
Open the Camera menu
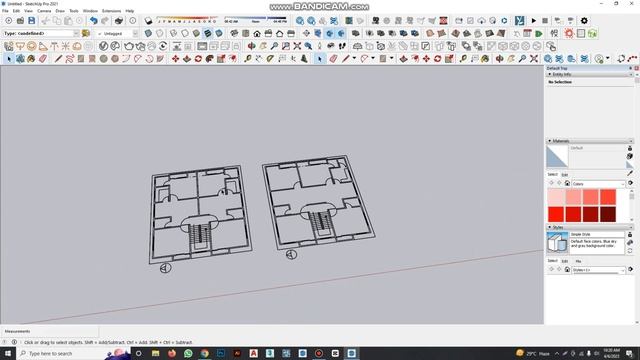(x=44, y=11)
